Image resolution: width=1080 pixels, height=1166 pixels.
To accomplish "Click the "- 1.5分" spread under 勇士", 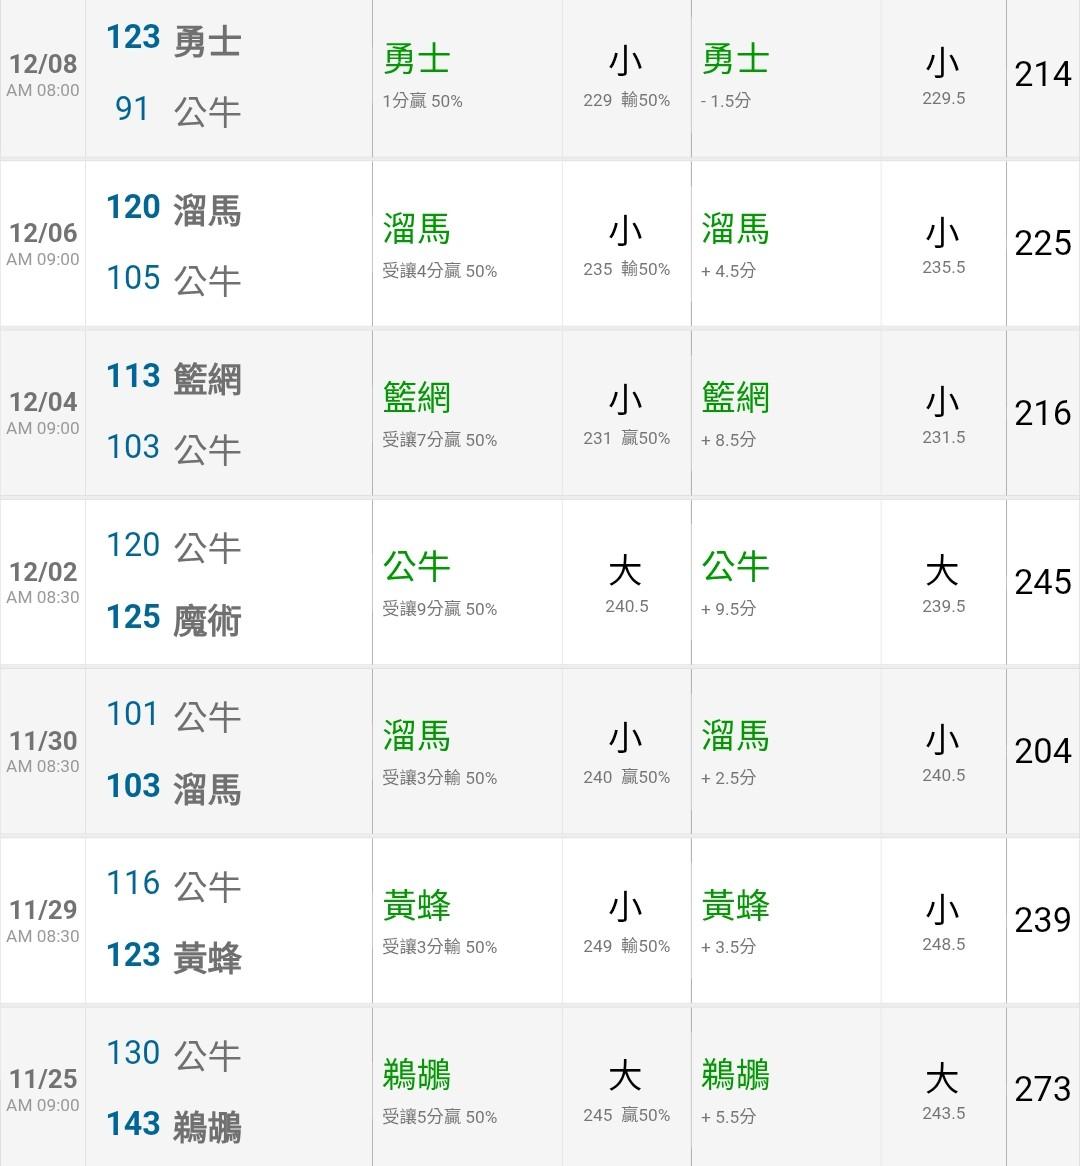I will [726, 101].
